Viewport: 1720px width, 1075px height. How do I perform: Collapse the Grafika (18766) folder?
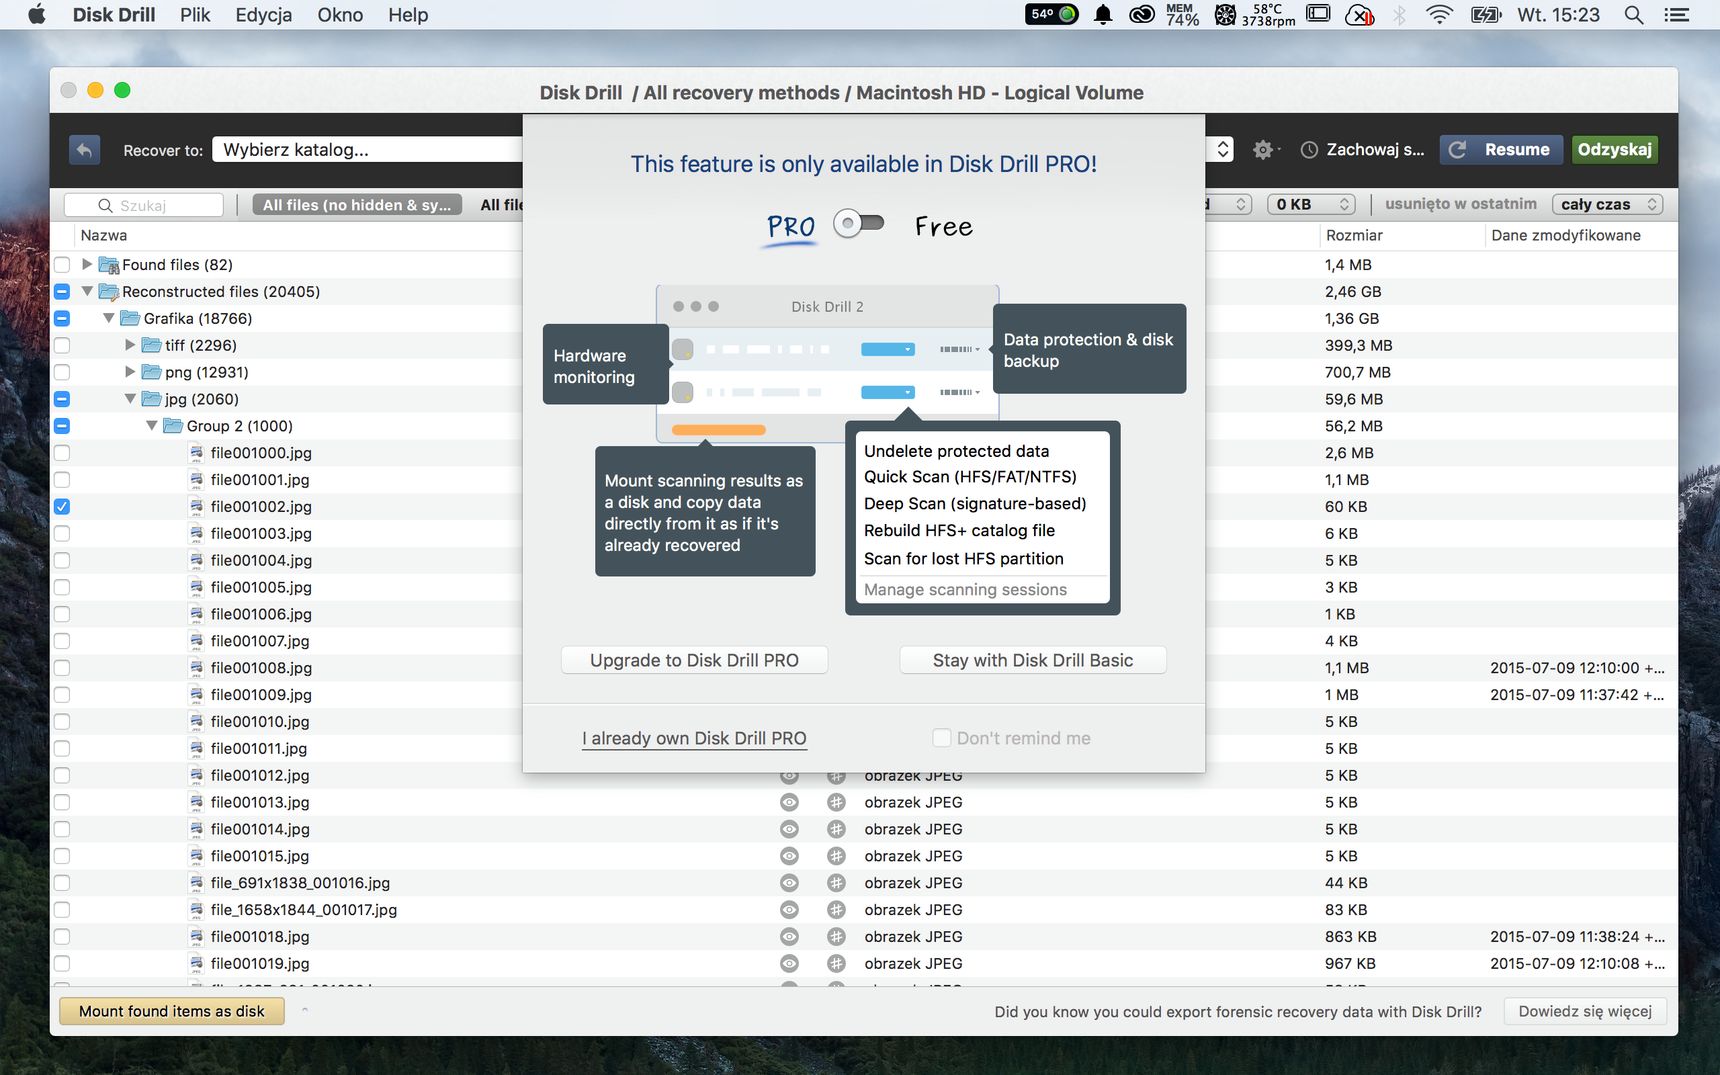109,318
